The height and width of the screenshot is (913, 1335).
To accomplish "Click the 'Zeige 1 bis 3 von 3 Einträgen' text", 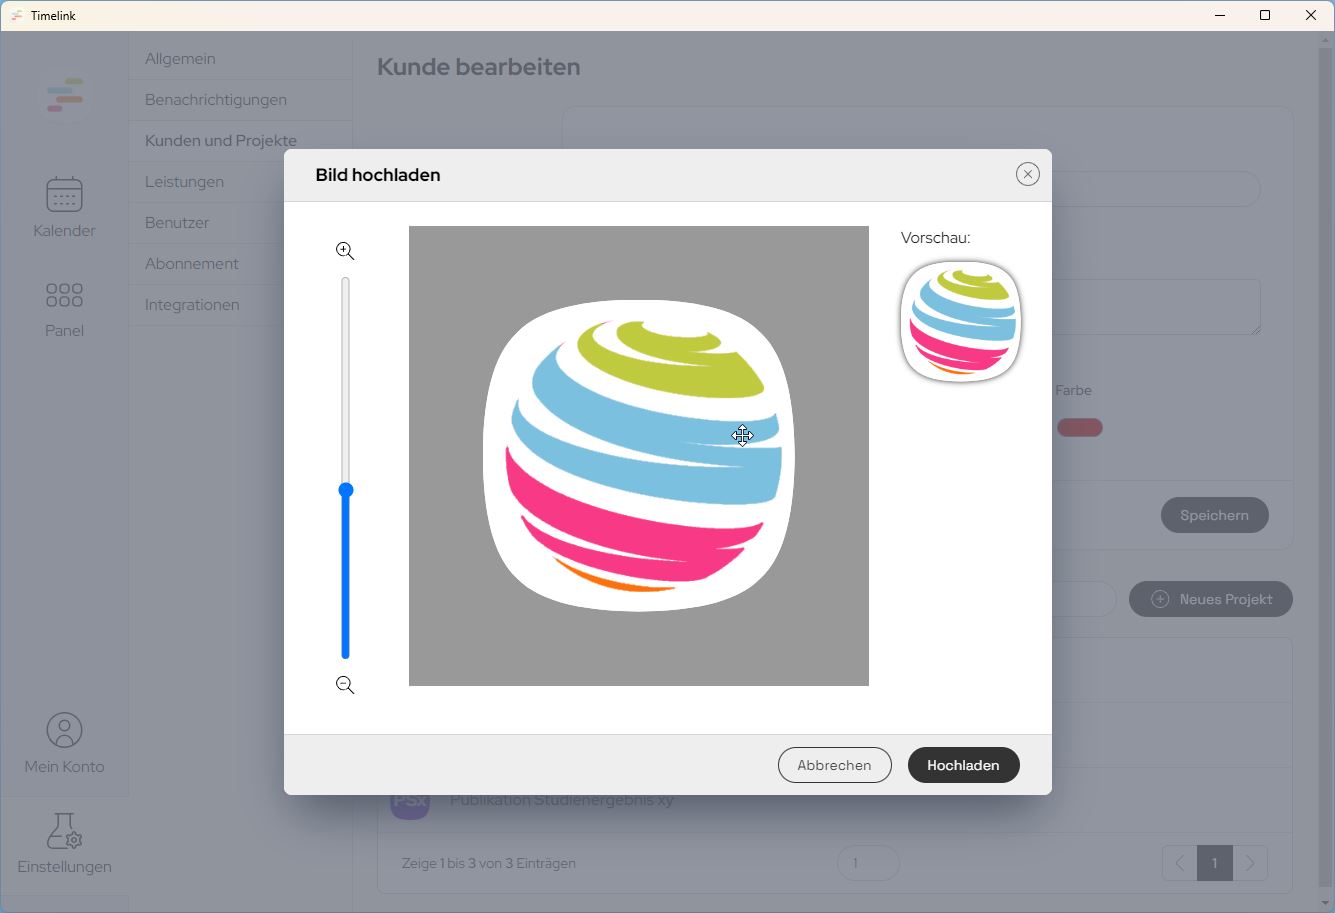I will click(489, 863).
